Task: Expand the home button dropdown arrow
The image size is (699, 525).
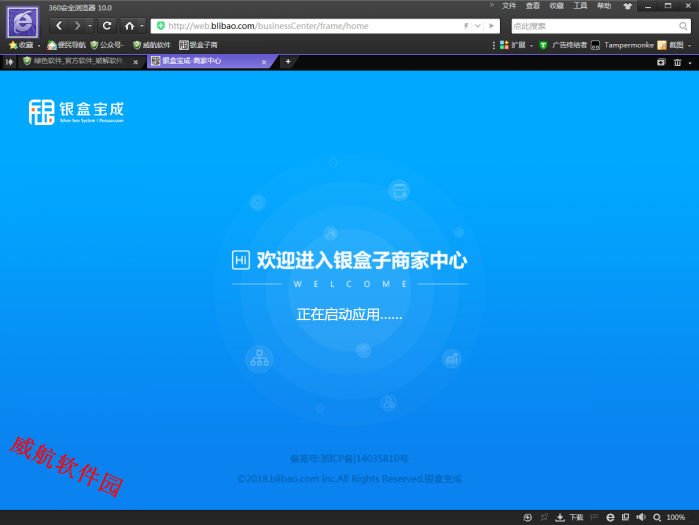Action: 142,26
